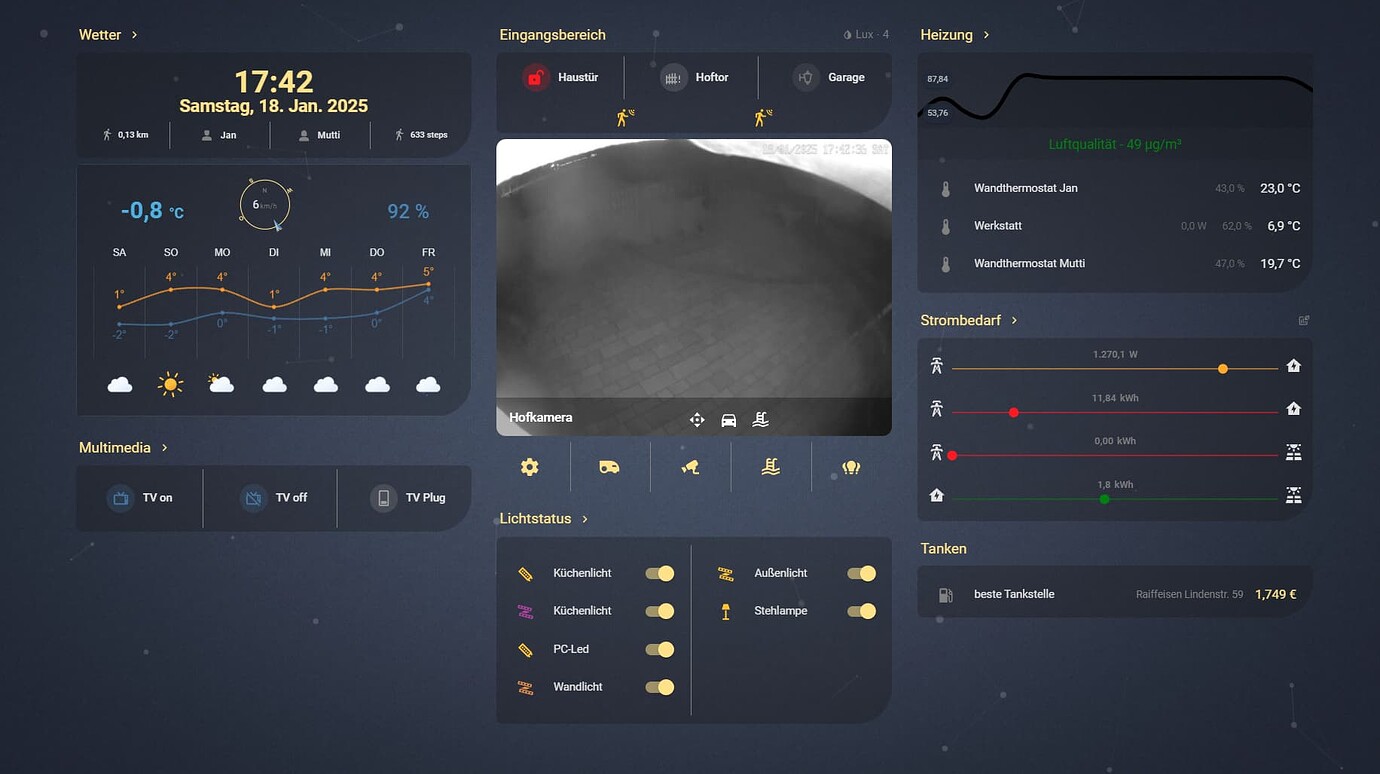This screenshot has height=774, width=1380.
Task: Open the Heizung section arrow
Action: pos(986,35)
